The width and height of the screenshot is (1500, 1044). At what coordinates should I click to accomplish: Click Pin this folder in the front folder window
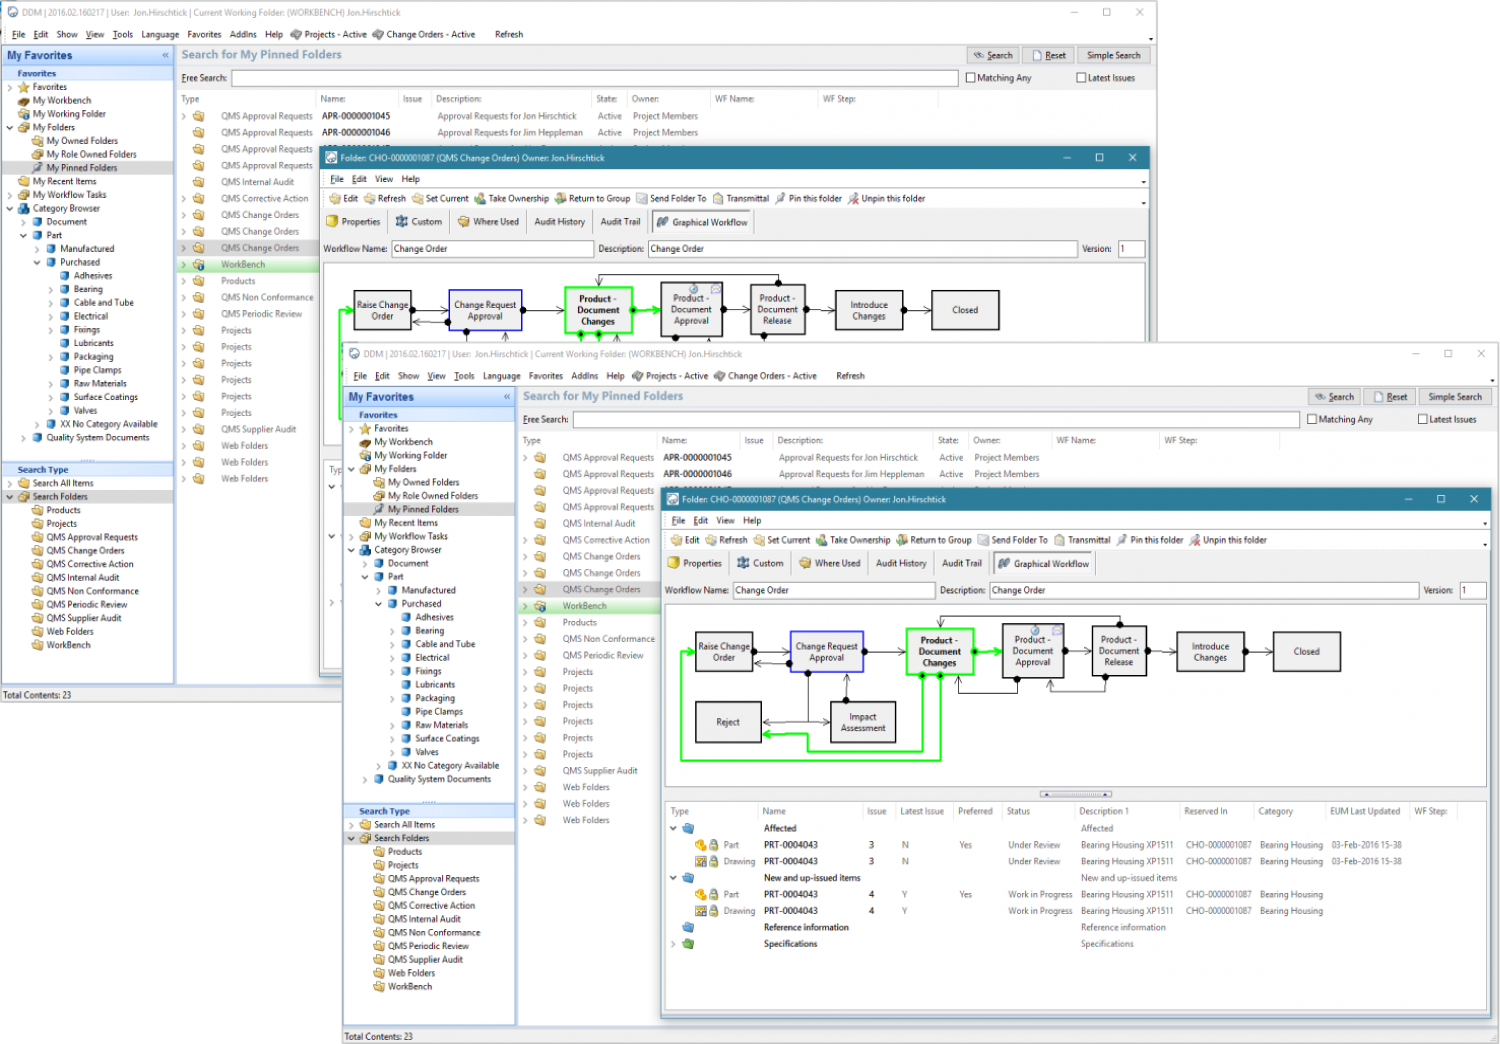(1155, 540)
